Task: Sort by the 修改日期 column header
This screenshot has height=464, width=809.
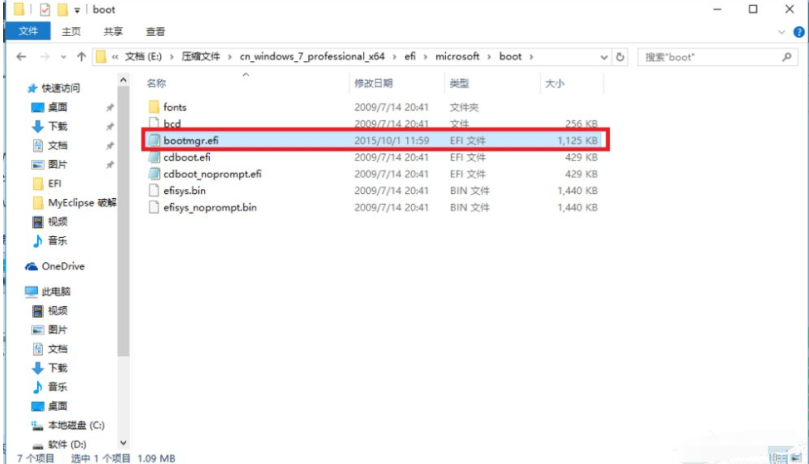Action: tap(374, 83)
